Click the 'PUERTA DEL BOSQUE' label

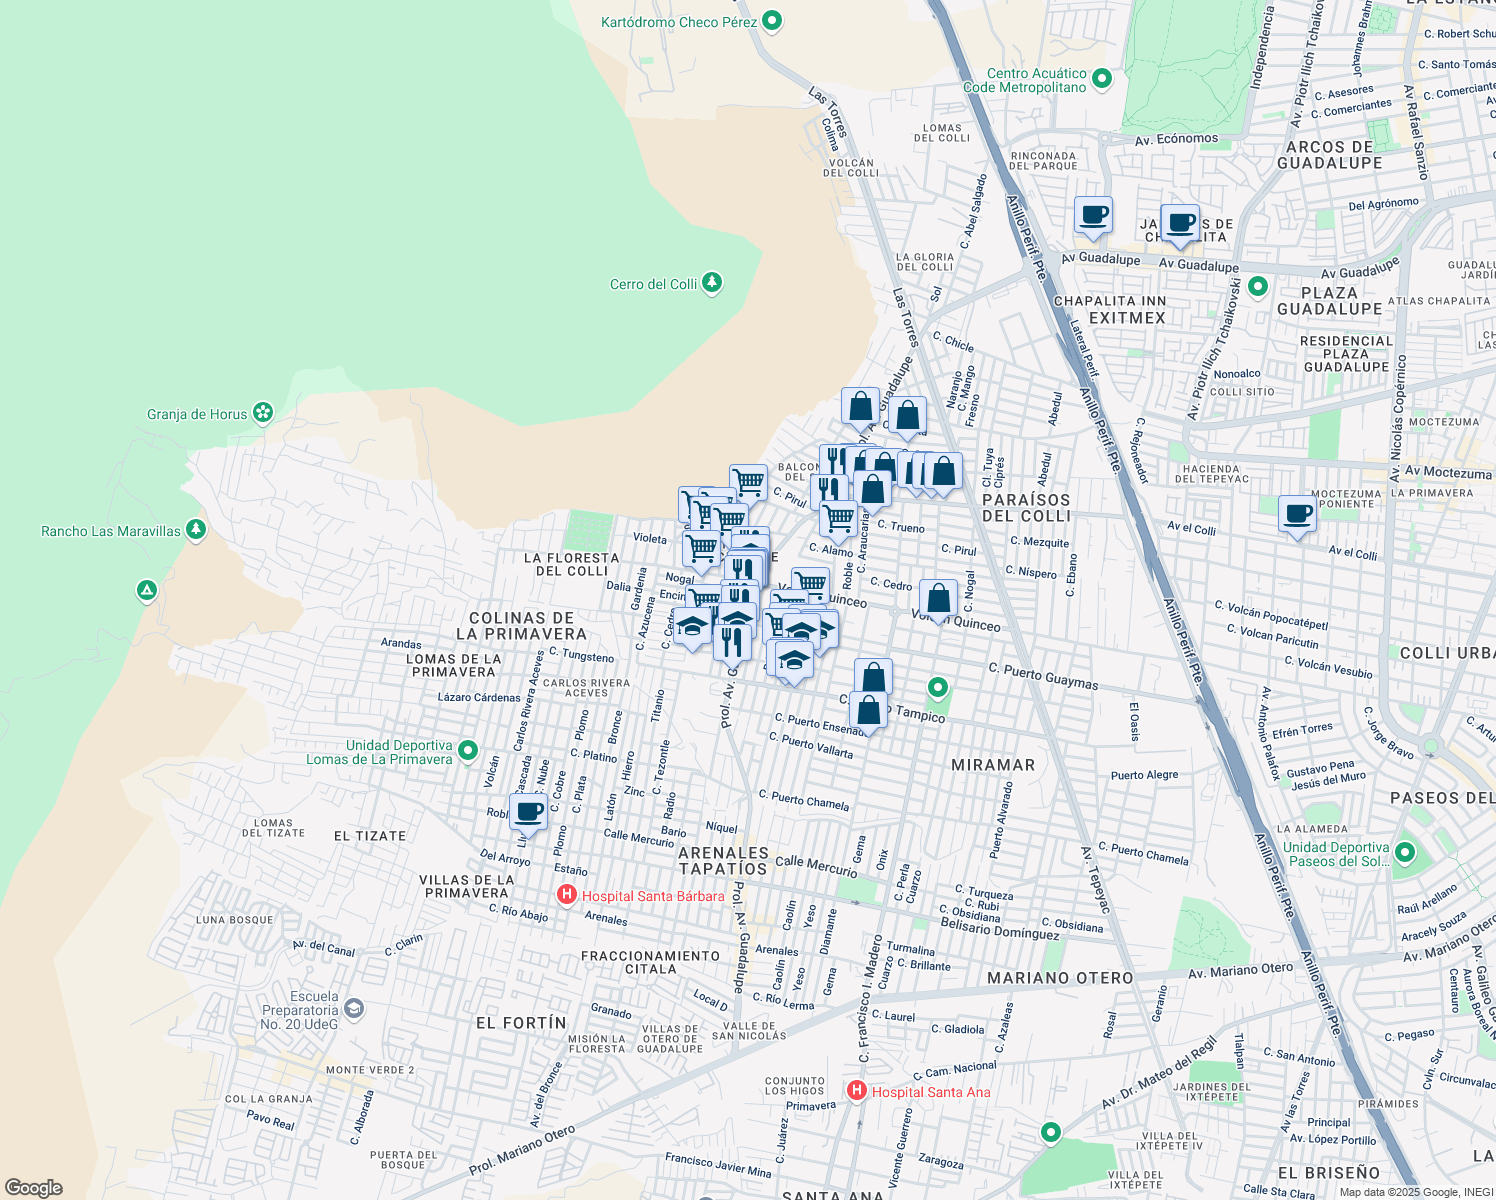[x=404, y=1160]
